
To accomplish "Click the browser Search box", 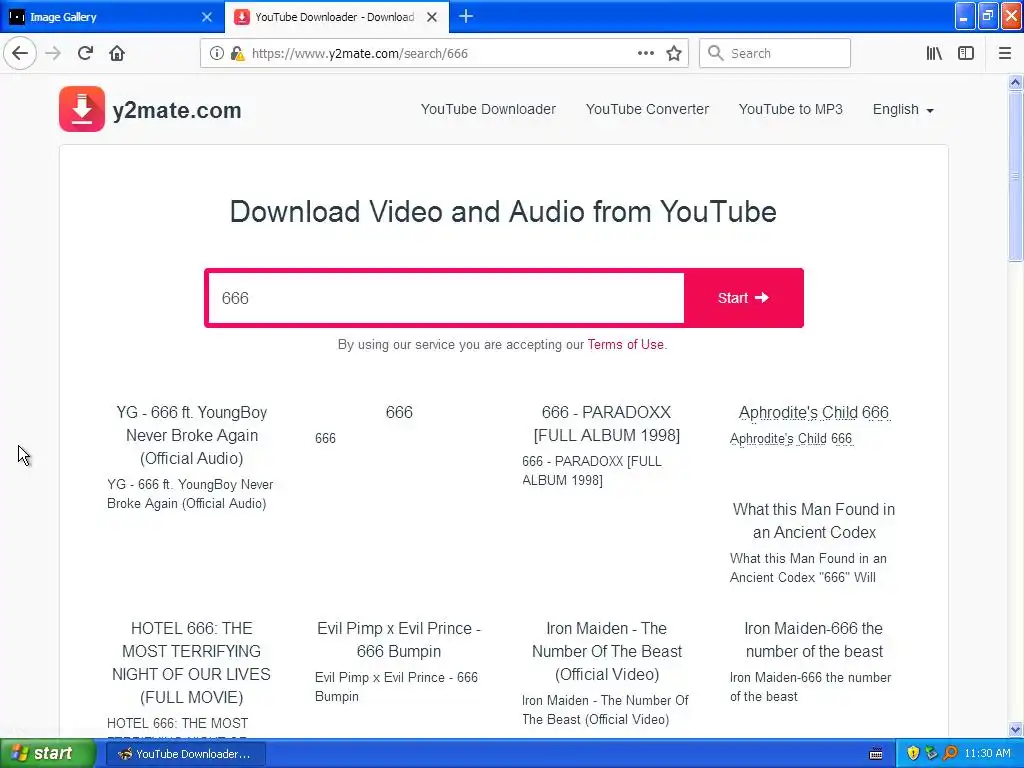I will tap(775, 53).
